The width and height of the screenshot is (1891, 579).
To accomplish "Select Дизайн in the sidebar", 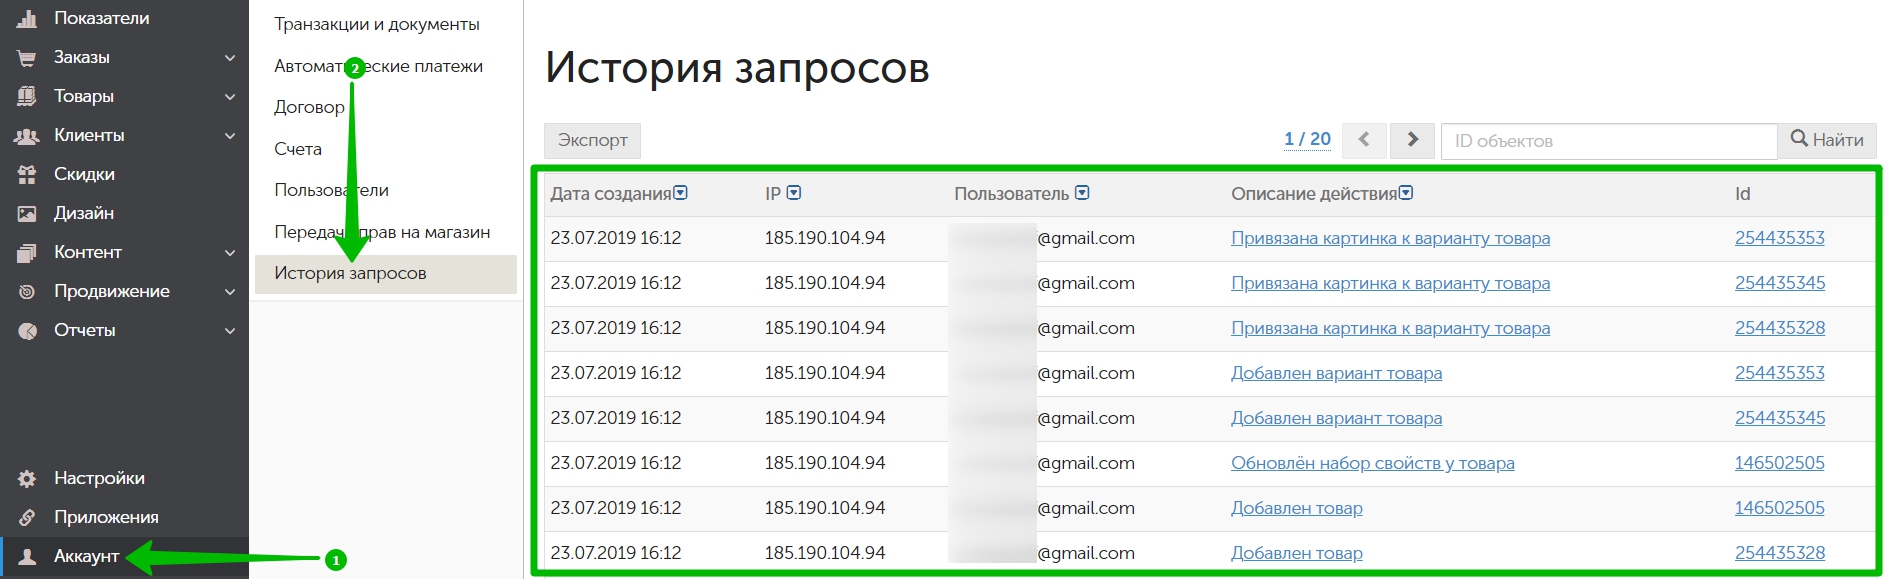I will tap(124, 213).
